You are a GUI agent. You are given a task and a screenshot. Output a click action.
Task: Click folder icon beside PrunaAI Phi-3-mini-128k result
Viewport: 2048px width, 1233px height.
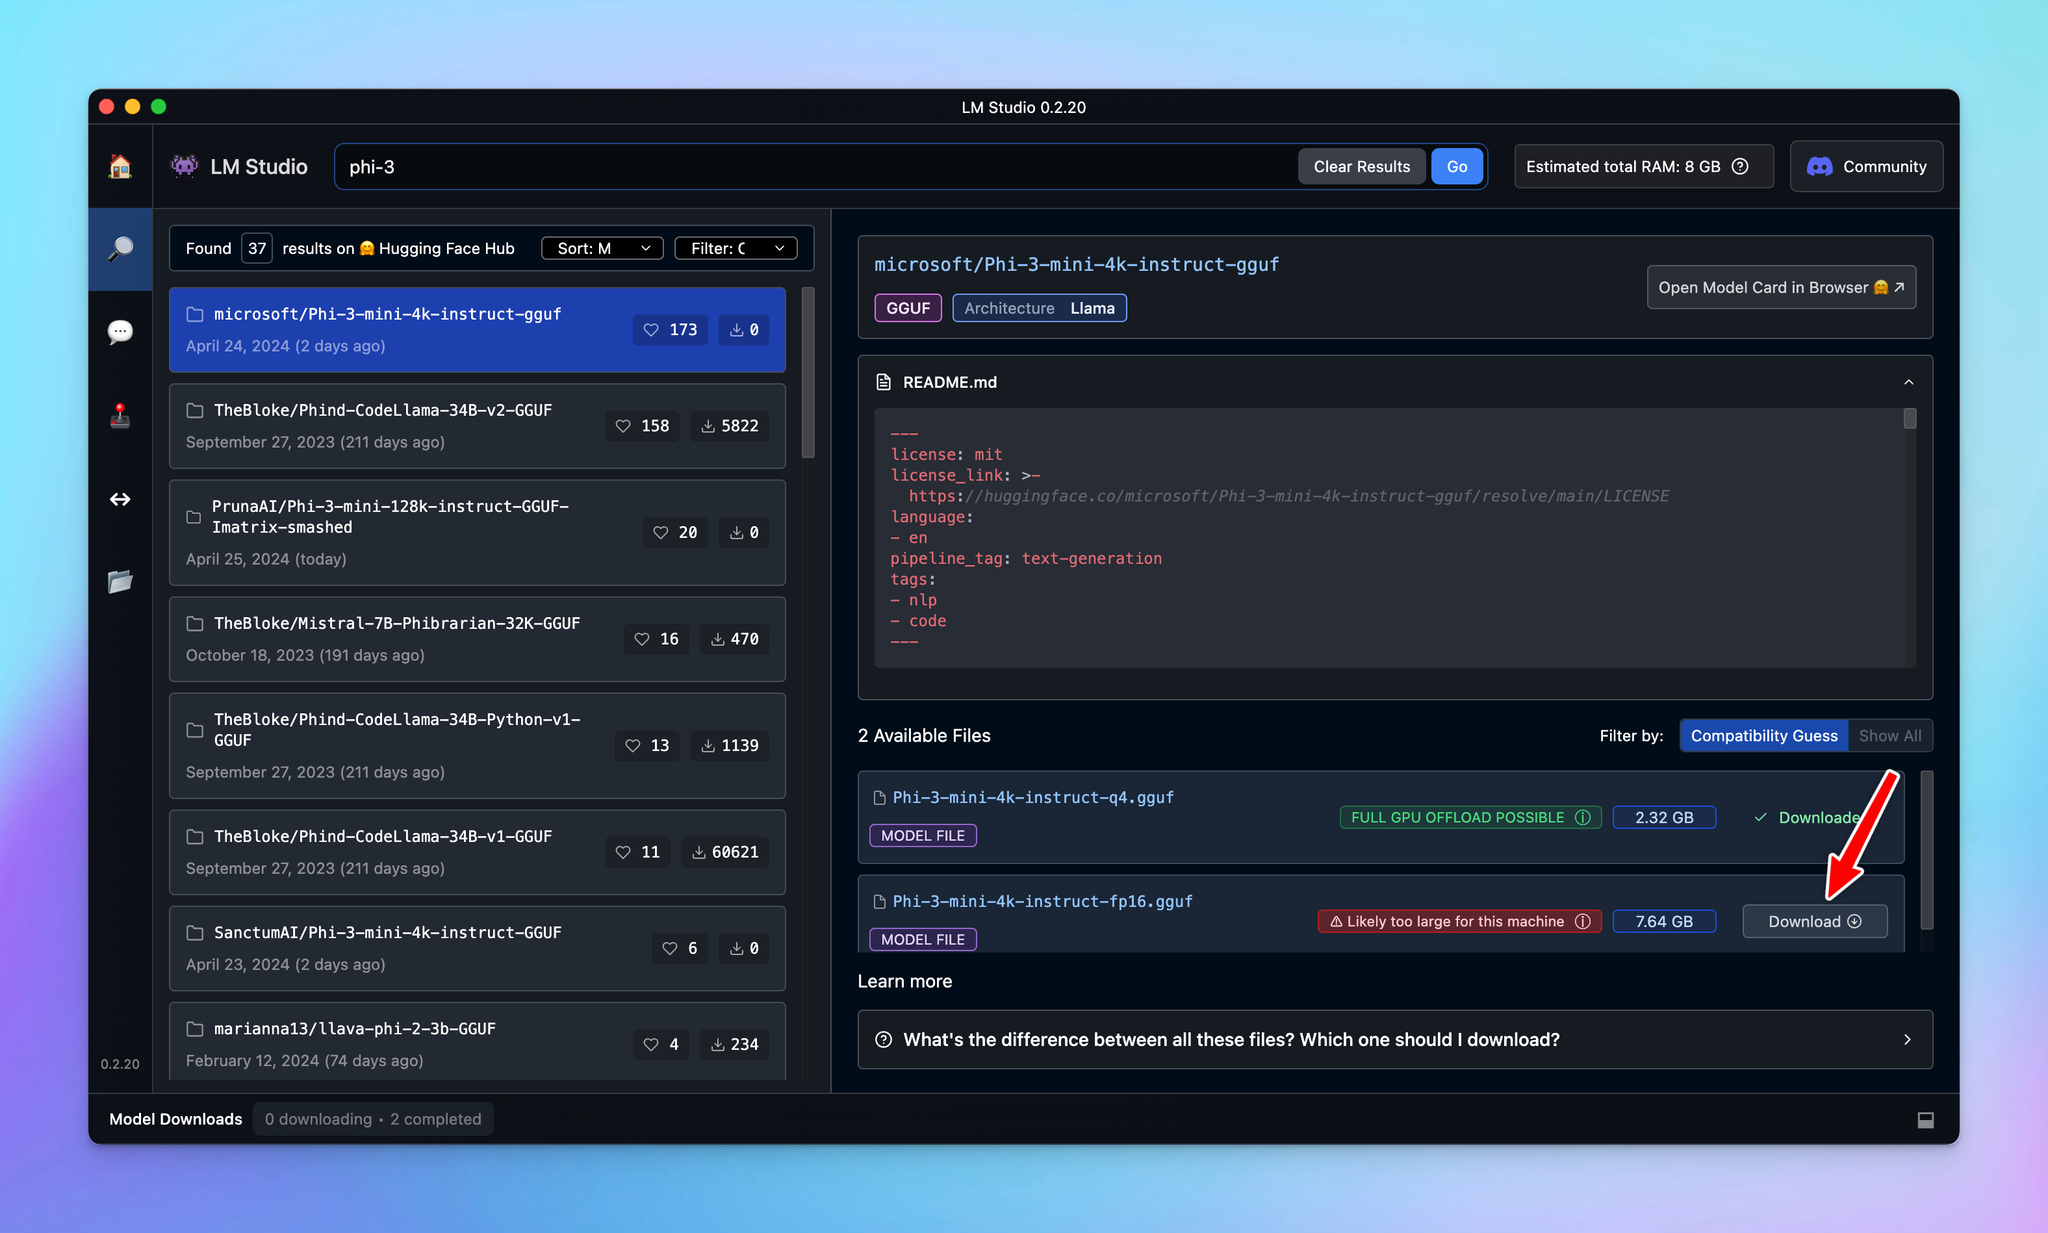pos(194,517)
